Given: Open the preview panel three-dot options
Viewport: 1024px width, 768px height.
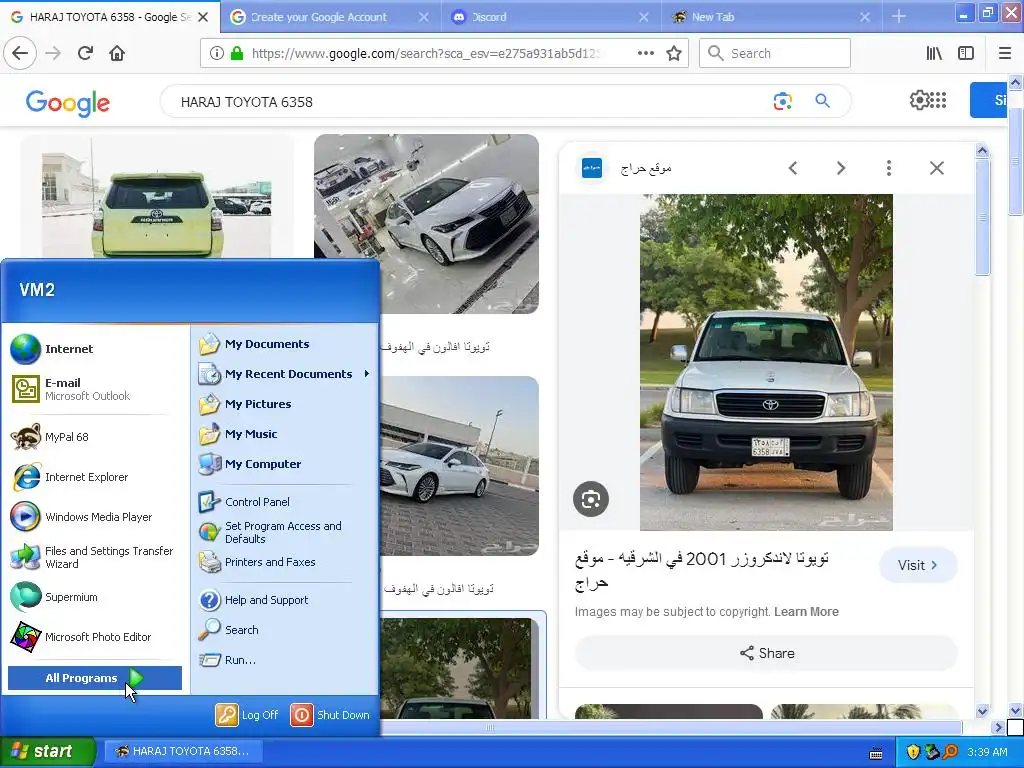Looking at the screenshot, I should [x=889, y=168].
